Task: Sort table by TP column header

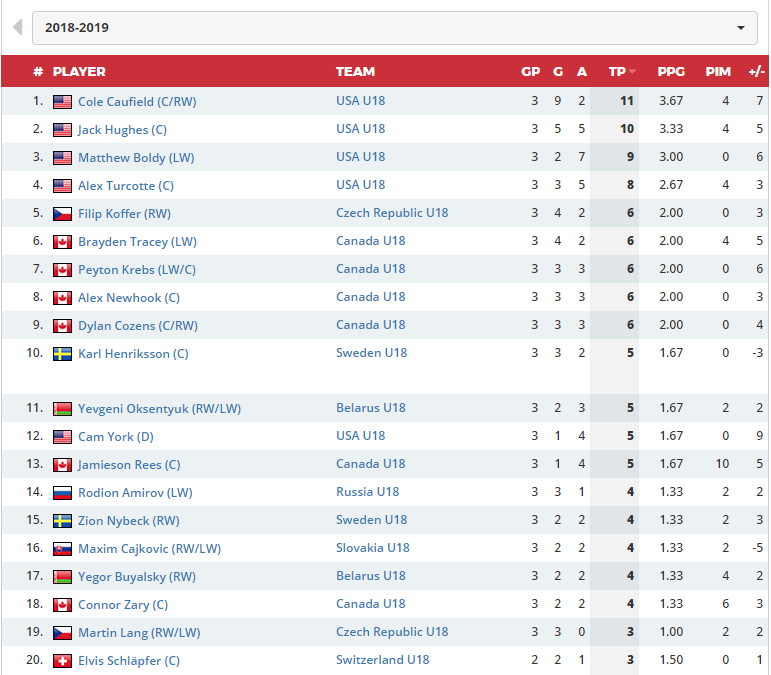Action: [622, 72]
